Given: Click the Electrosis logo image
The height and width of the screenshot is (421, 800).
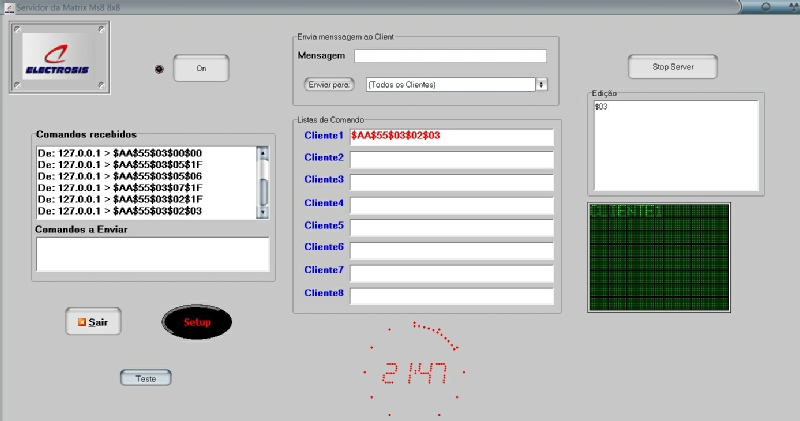Looking at the screenshot, I should [x=59, y=59].
